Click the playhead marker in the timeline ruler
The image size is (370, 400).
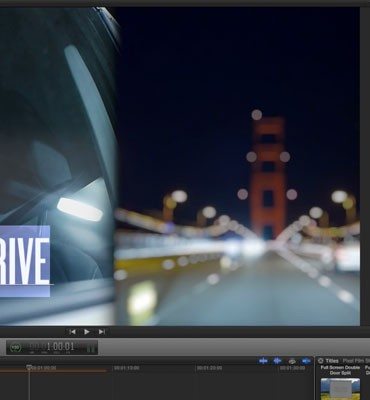(x=29, y=368)
